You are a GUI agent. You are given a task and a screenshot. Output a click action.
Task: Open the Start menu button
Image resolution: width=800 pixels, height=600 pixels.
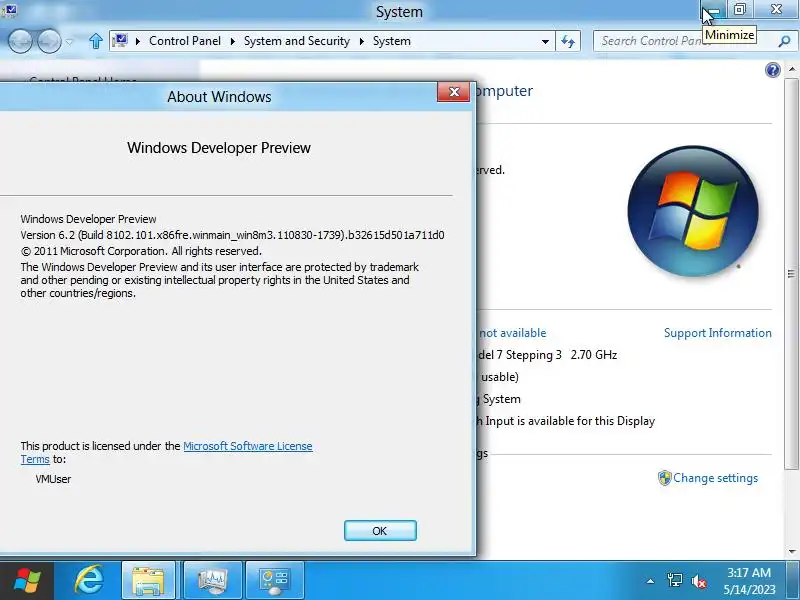pos(27,581)
